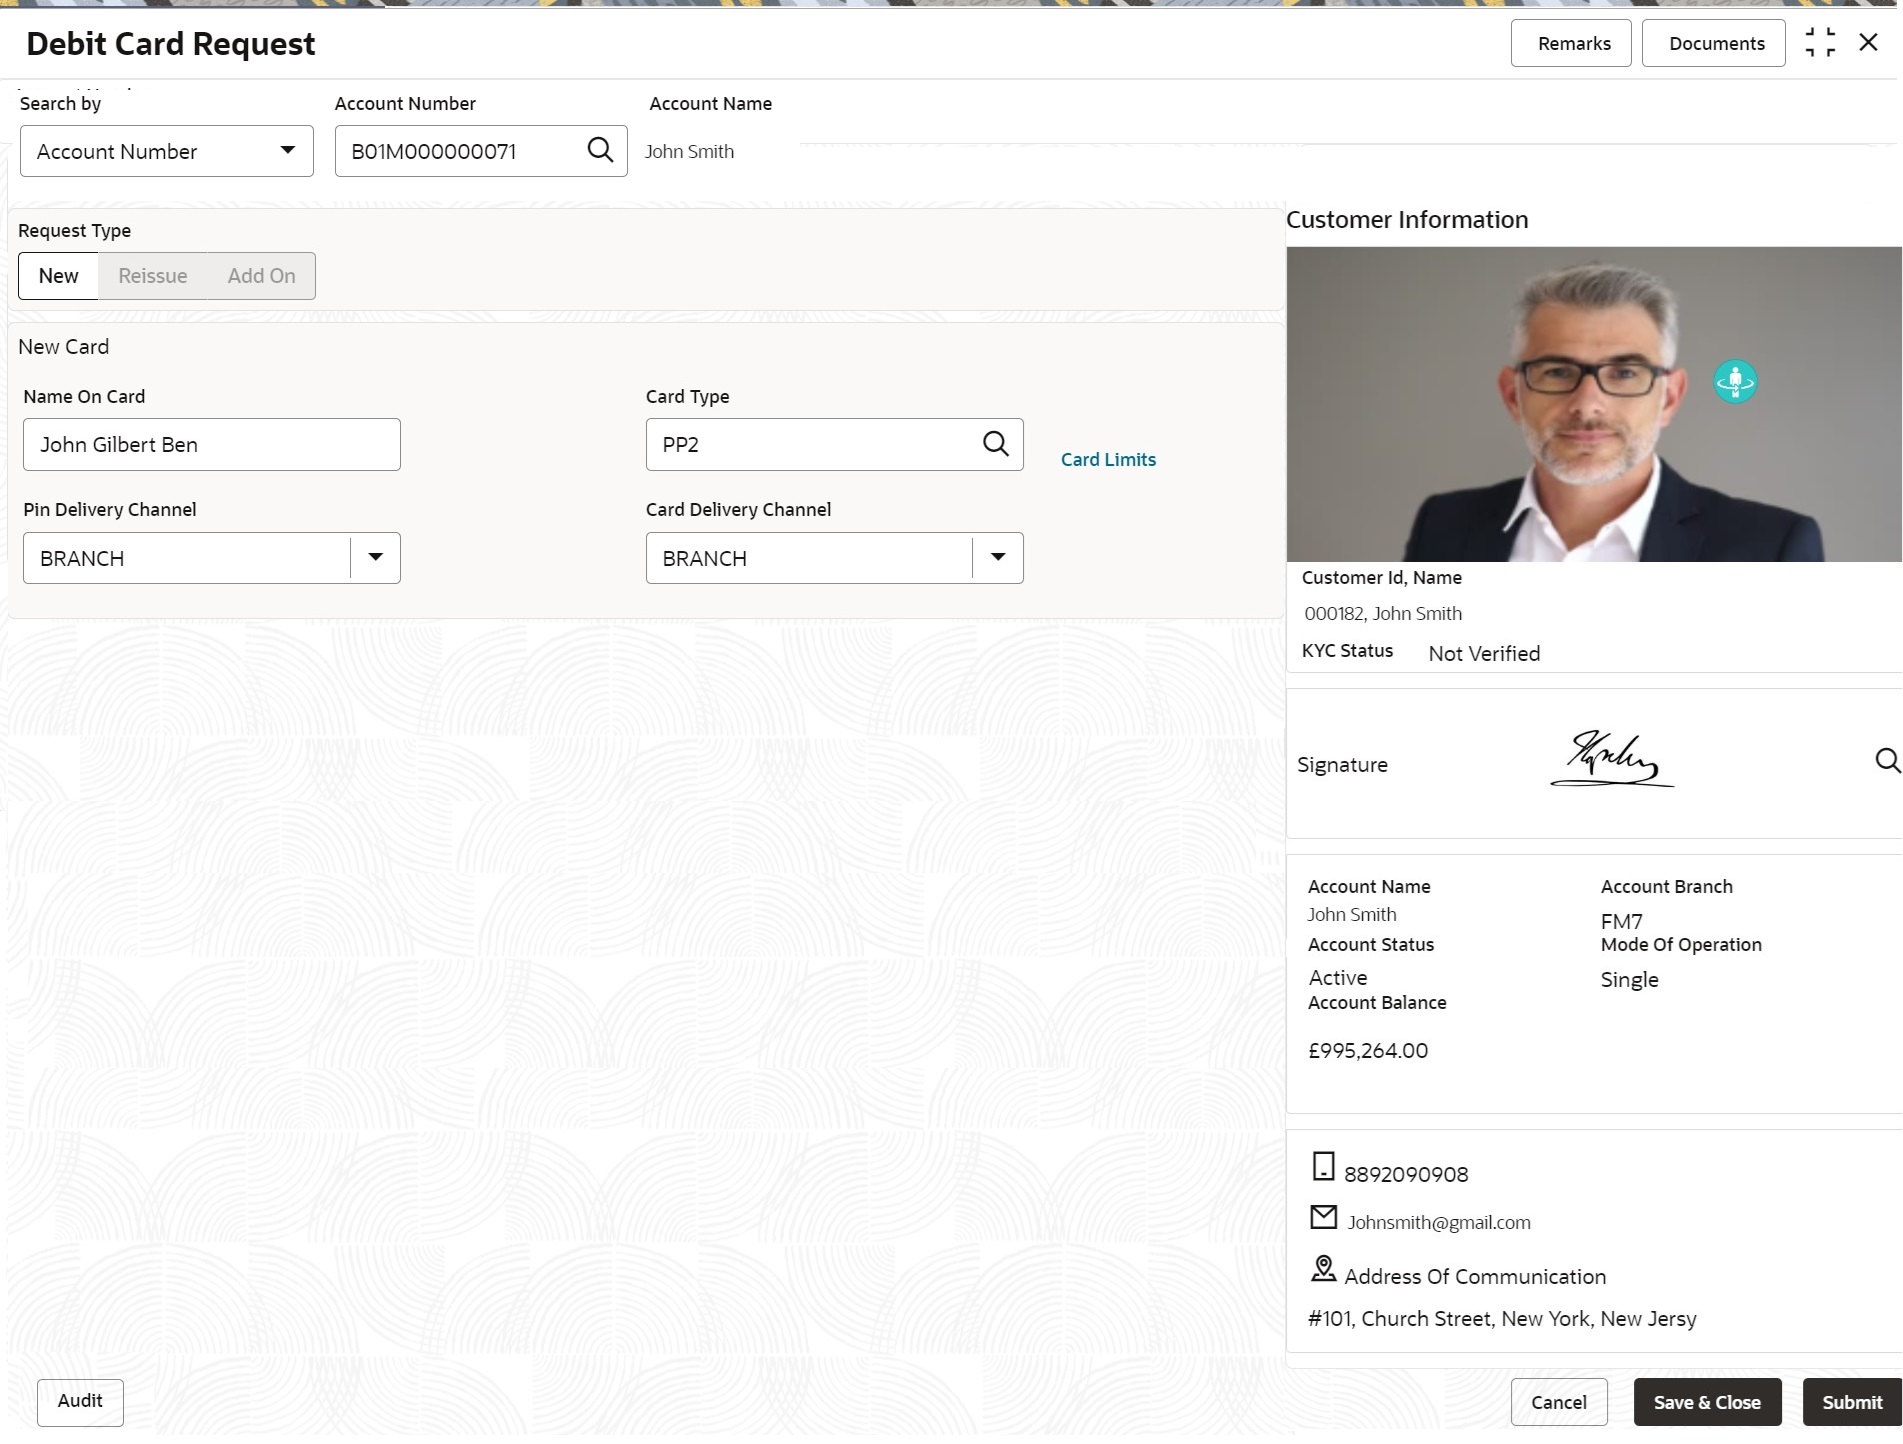The image size is (1903, 1444).
Task: Click the Name On Card field
Action: tap(212, 444)
